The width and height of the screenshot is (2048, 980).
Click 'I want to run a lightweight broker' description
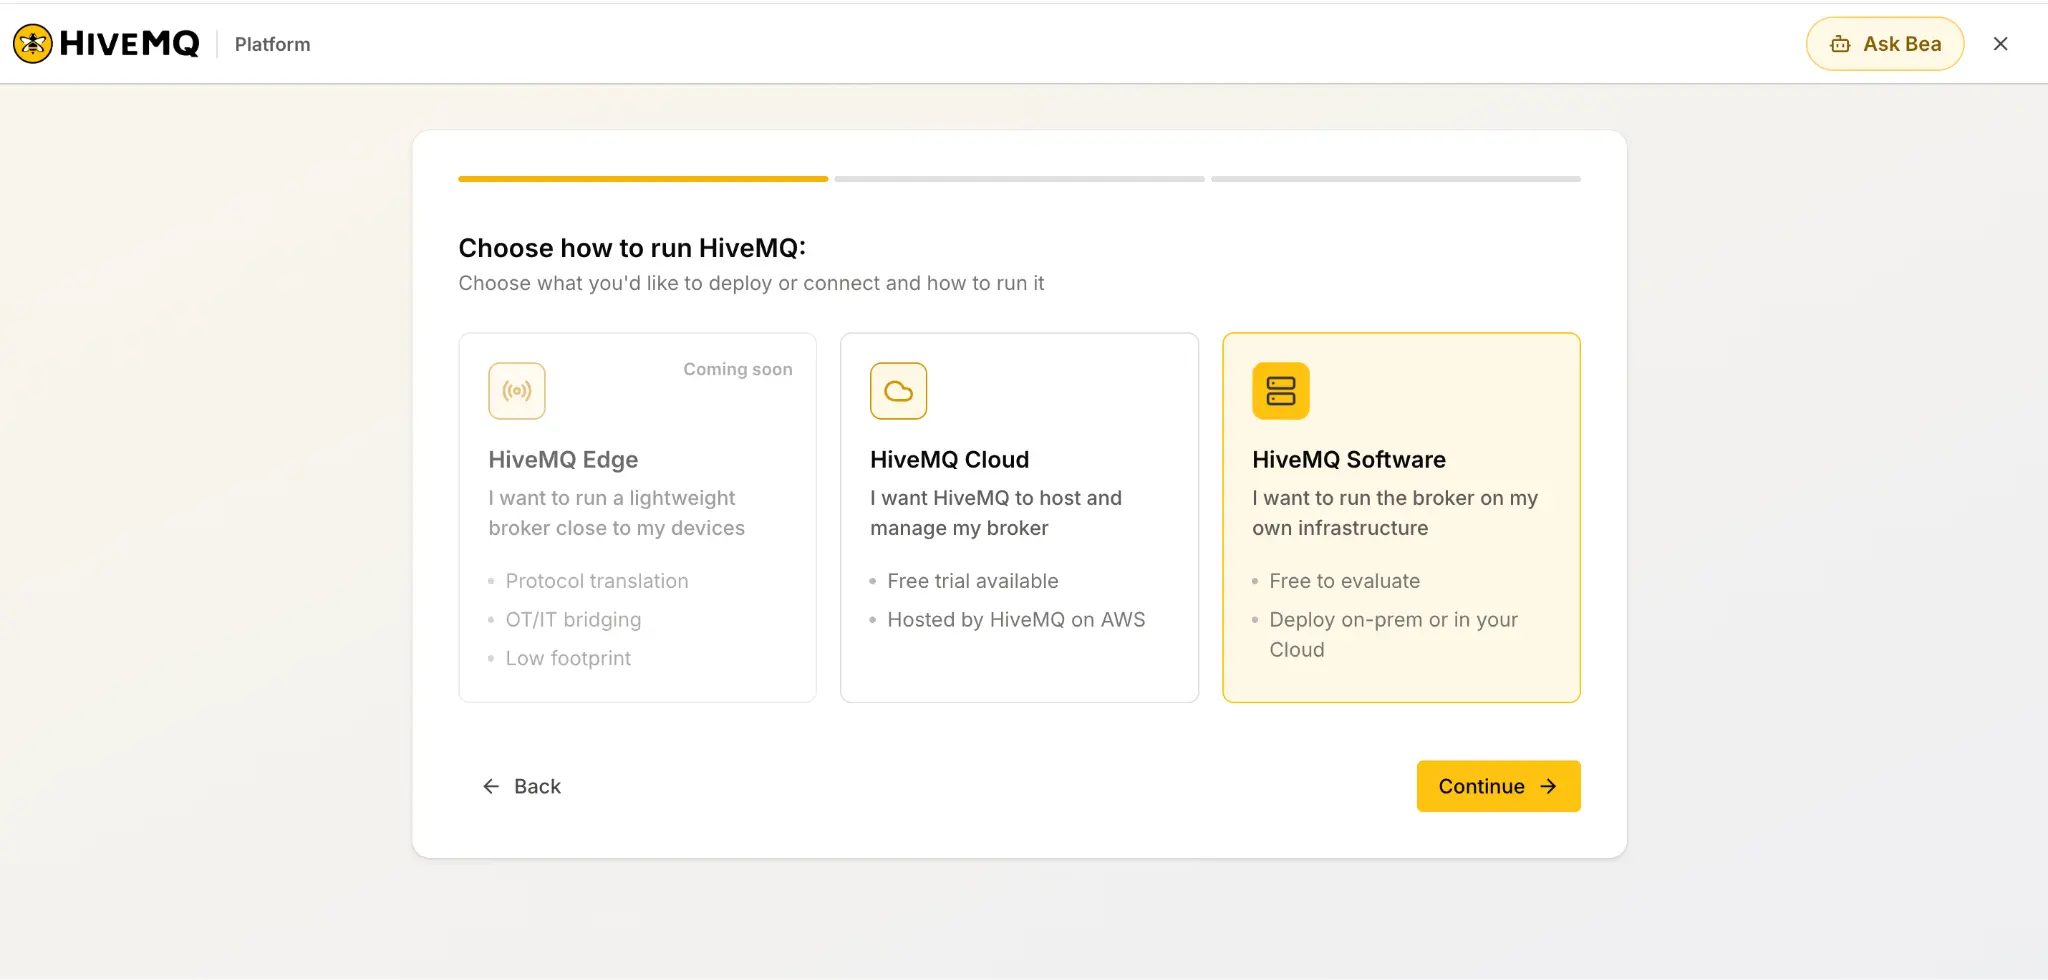pos(616,513)
